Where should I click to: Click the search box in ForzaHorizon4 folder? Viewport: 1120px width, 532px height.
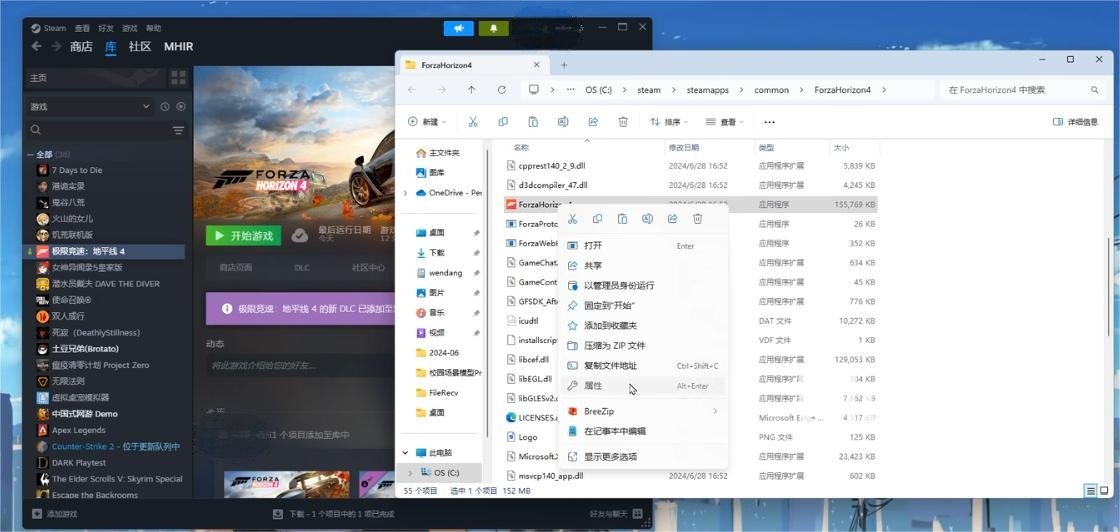coord(1015,90)
